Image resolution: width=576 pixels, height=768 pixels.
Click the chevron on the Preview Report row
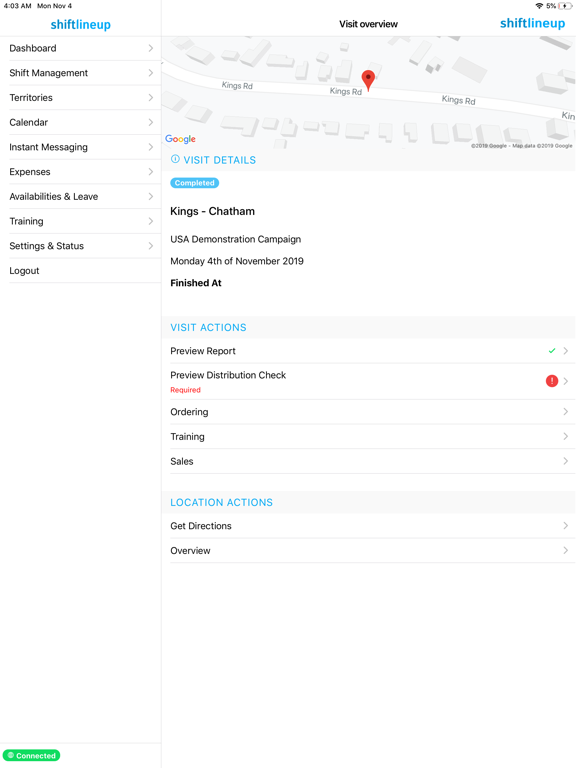[x=566, y=351]
